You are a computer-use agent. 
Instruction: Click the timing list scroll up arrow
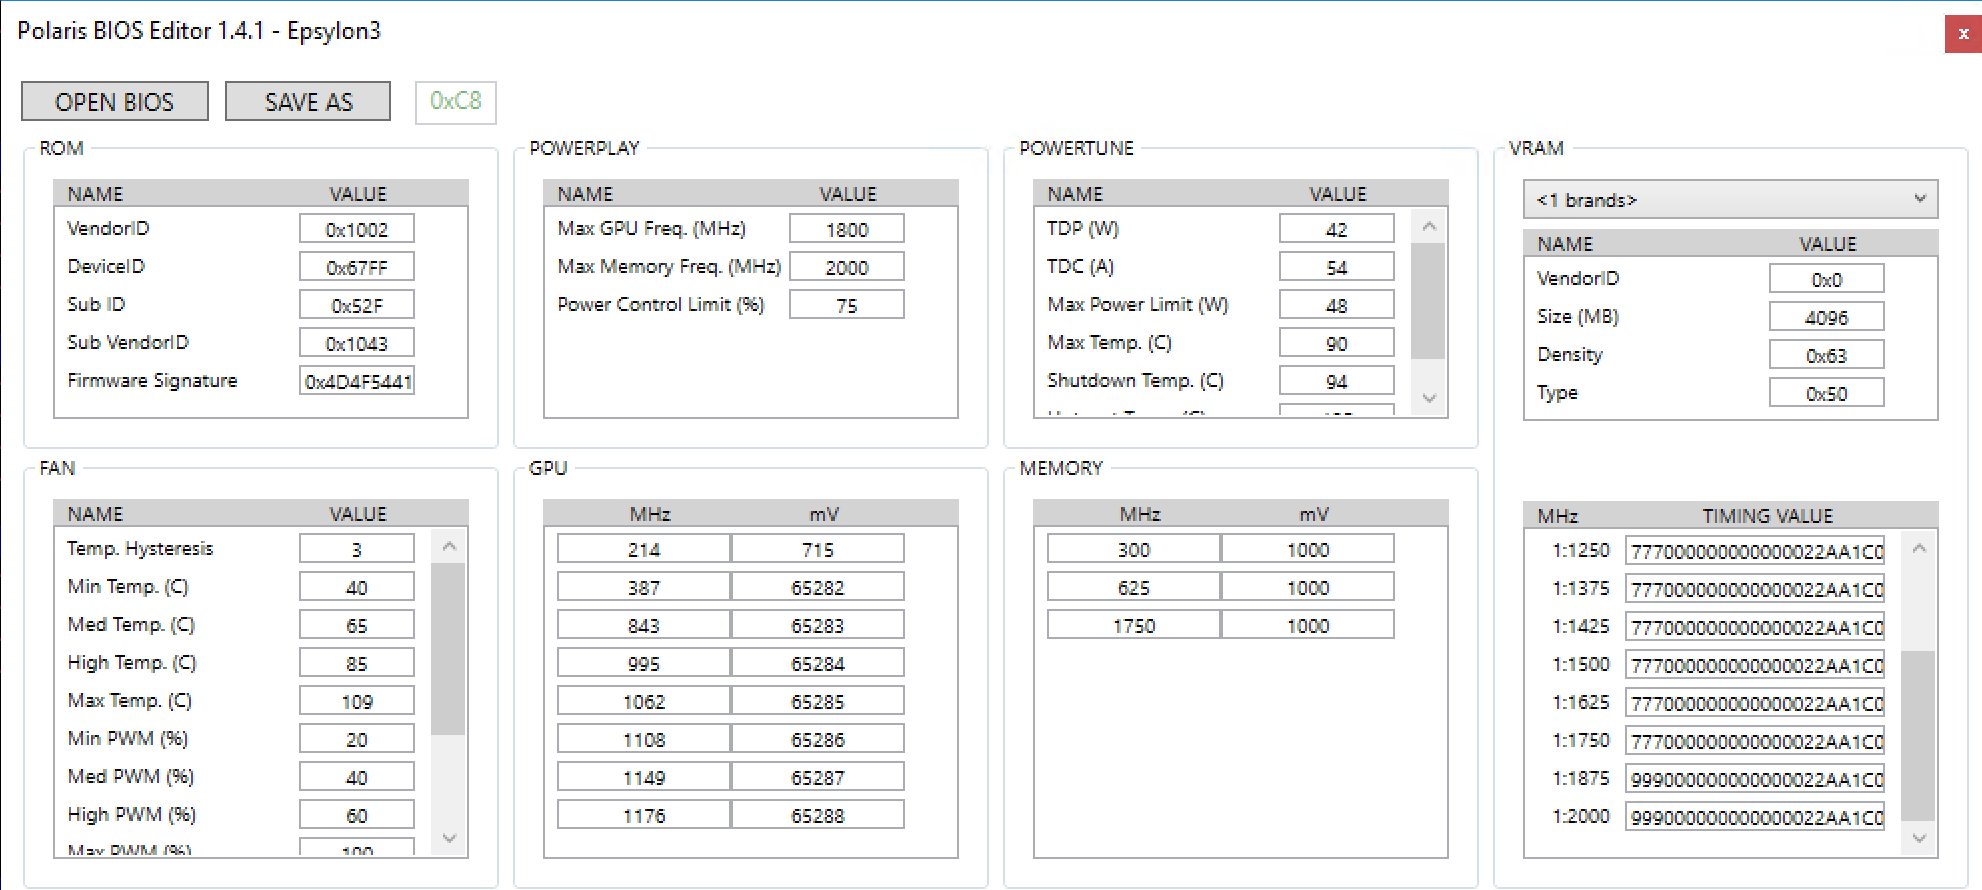pyautogui.click(x=1919, y=548)
